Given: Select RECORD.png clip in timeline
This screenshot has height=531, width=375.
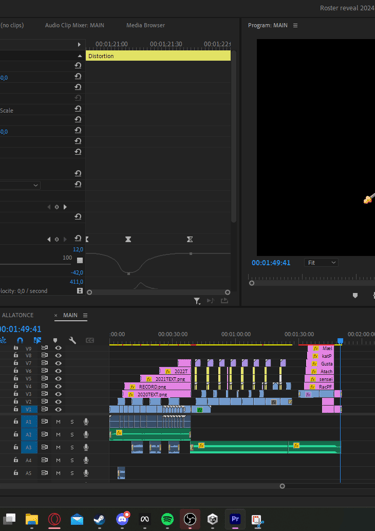Looking at the screenshot, I should pyautogui.click(x=158, y=386).
